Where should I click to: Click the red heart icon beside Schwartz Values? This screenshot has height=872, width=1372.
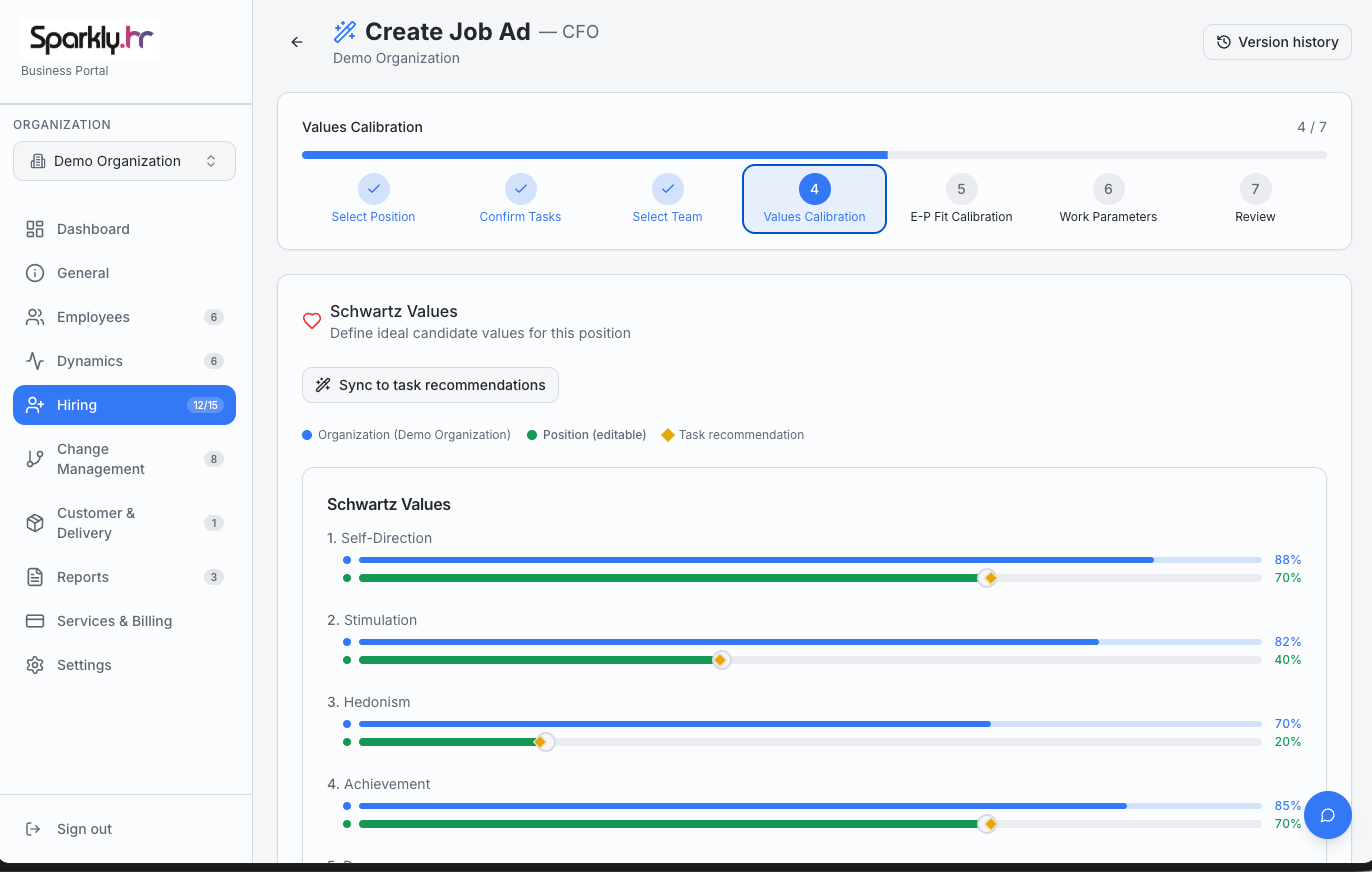[x=312, y=321]
